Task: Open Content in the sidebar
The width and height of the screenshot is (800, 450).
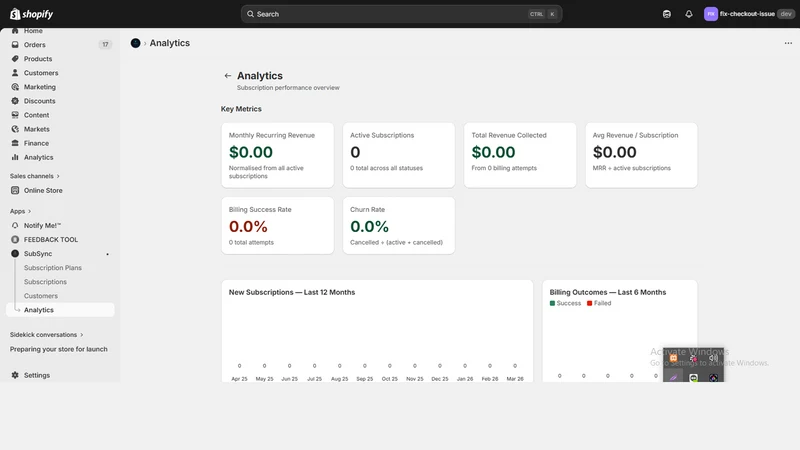Action: [x=36, y=115]
